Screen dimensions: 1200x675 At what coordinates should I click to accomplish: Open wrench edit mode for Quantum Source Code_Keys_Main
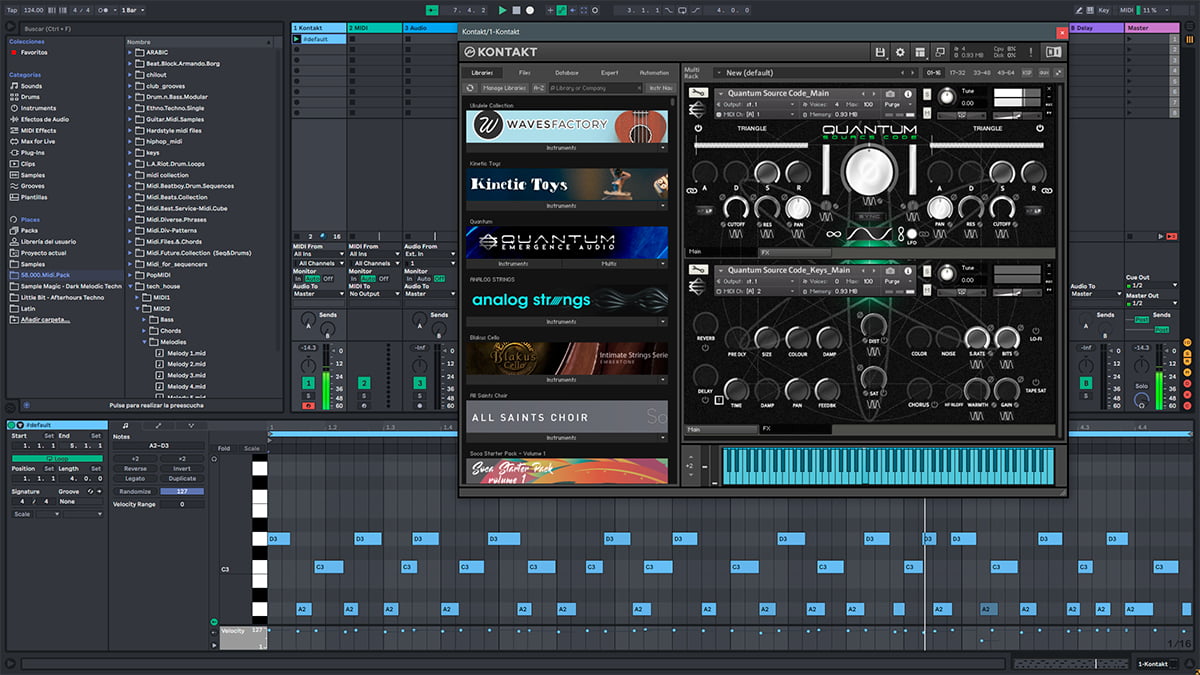click(698, 269)
